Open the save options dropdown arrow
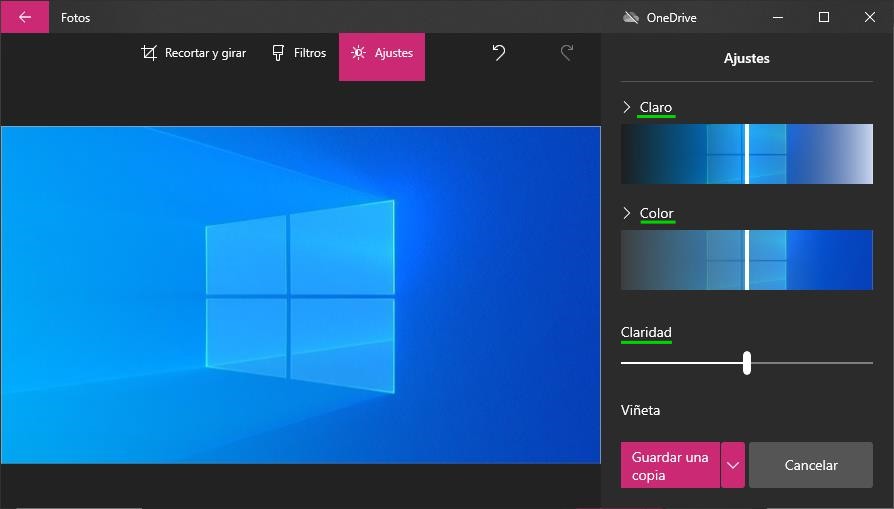 tap(733, 465)
